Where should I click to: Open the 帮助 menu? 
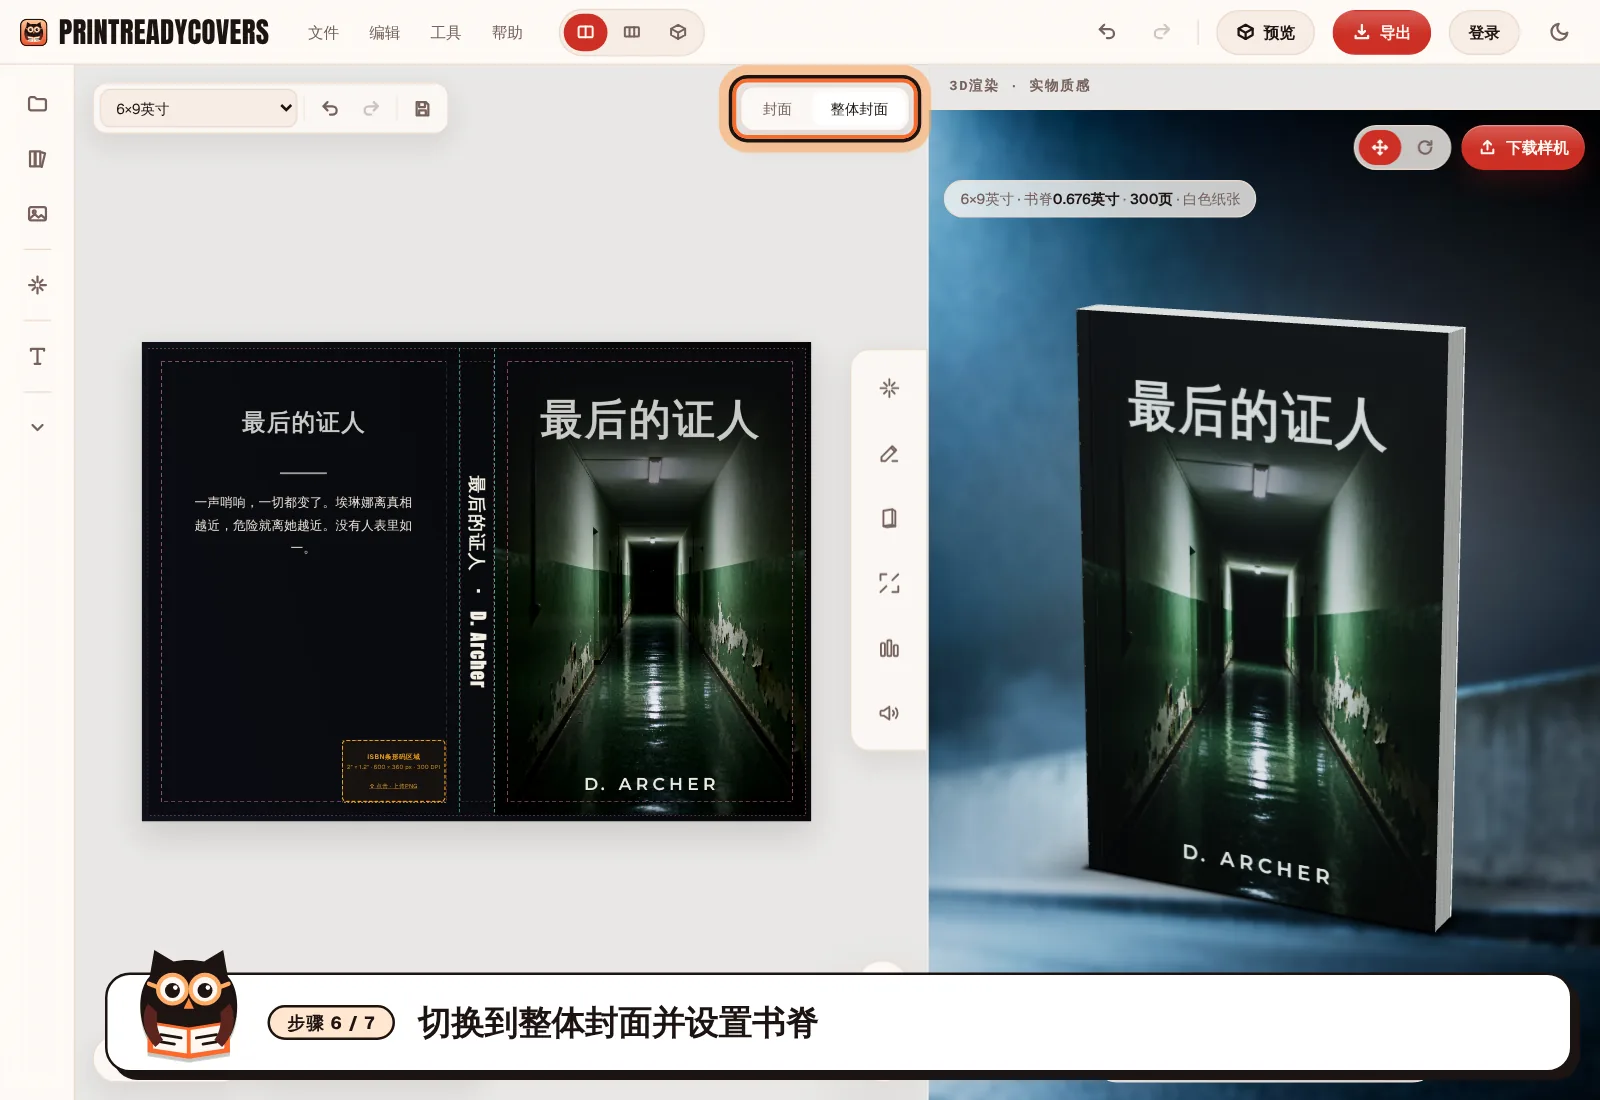point(507,33)
